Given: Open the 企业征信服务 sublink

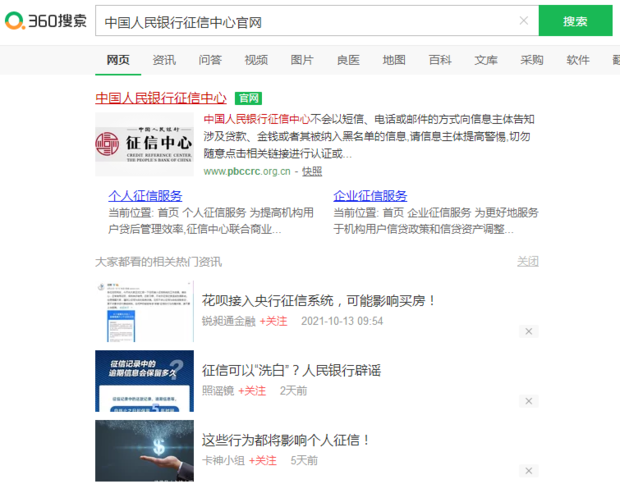Looking at the screenshot, I should tap(370, 196).
